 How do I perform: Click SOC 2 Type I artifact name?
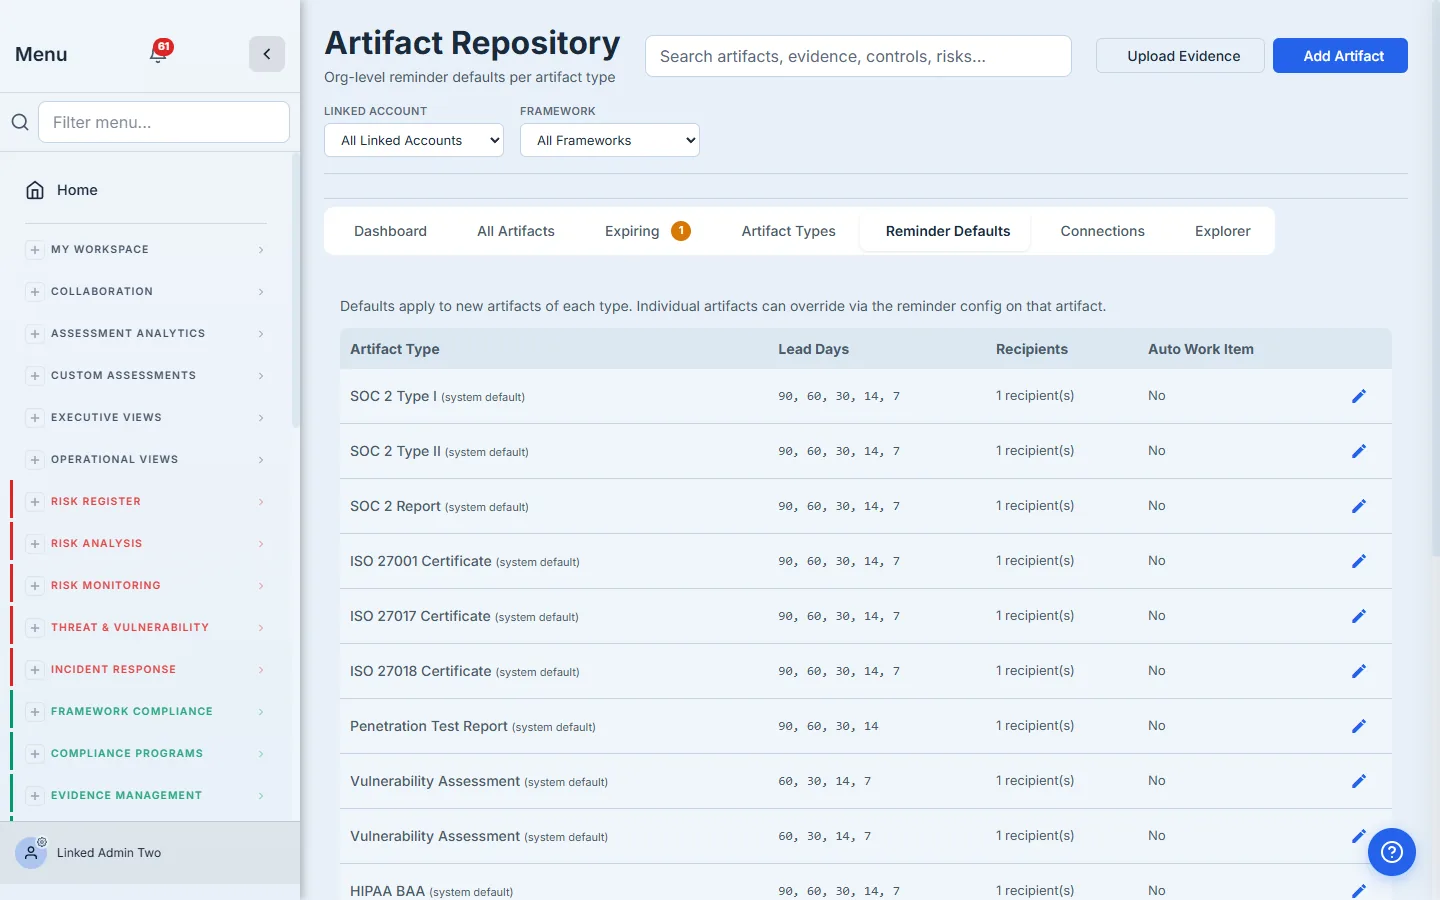[393, 396]
